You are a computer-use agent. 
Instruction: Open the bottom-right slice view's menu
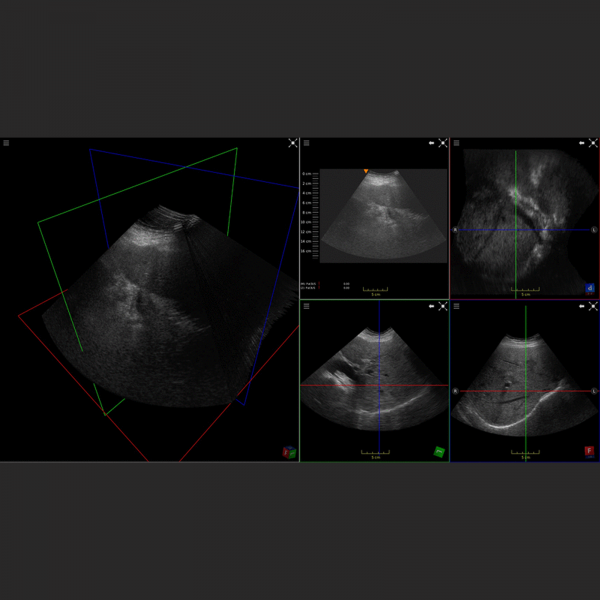[x=456, y=307]
